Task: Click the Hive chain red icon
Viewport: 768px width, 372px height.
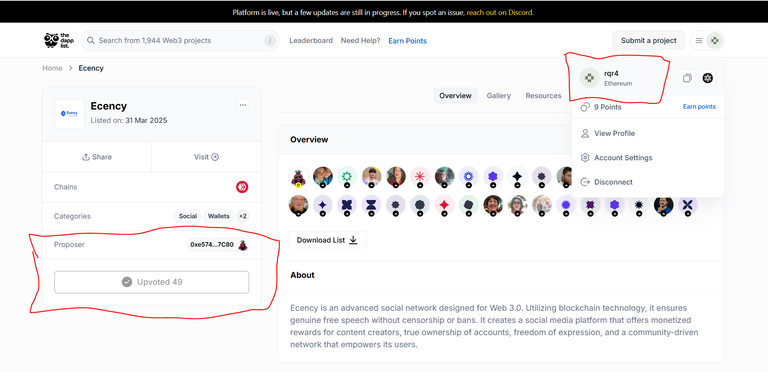Action: (x=242, y=187)
